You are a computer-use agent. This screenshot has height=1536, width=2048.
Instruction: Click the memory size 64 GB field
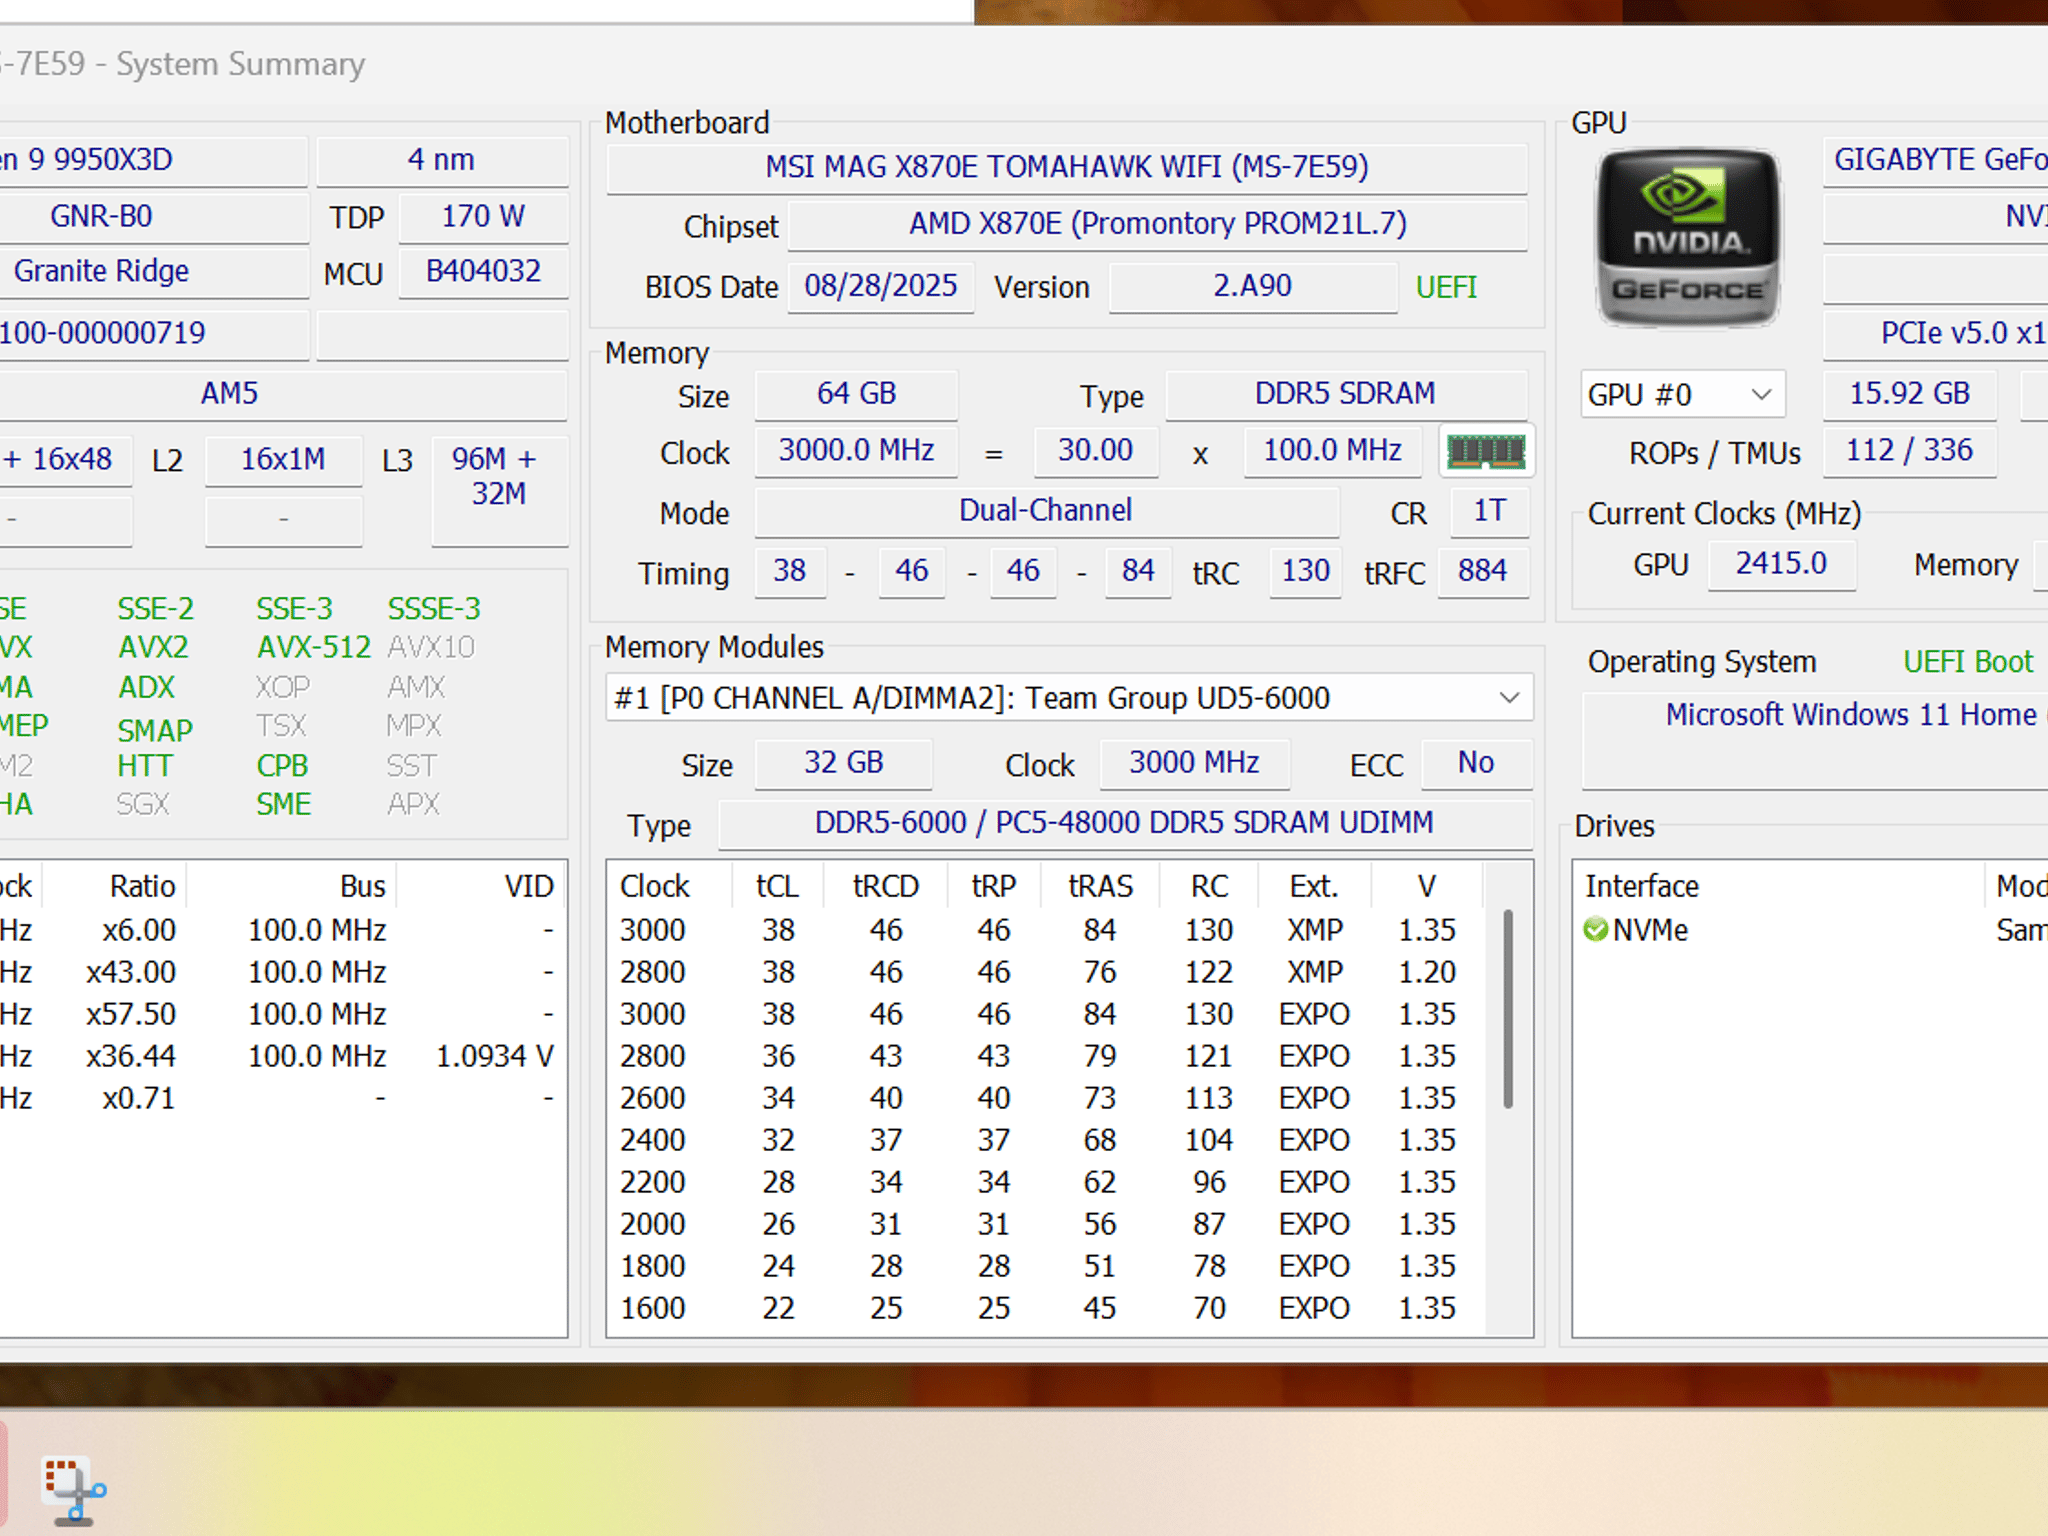(856, 394)
